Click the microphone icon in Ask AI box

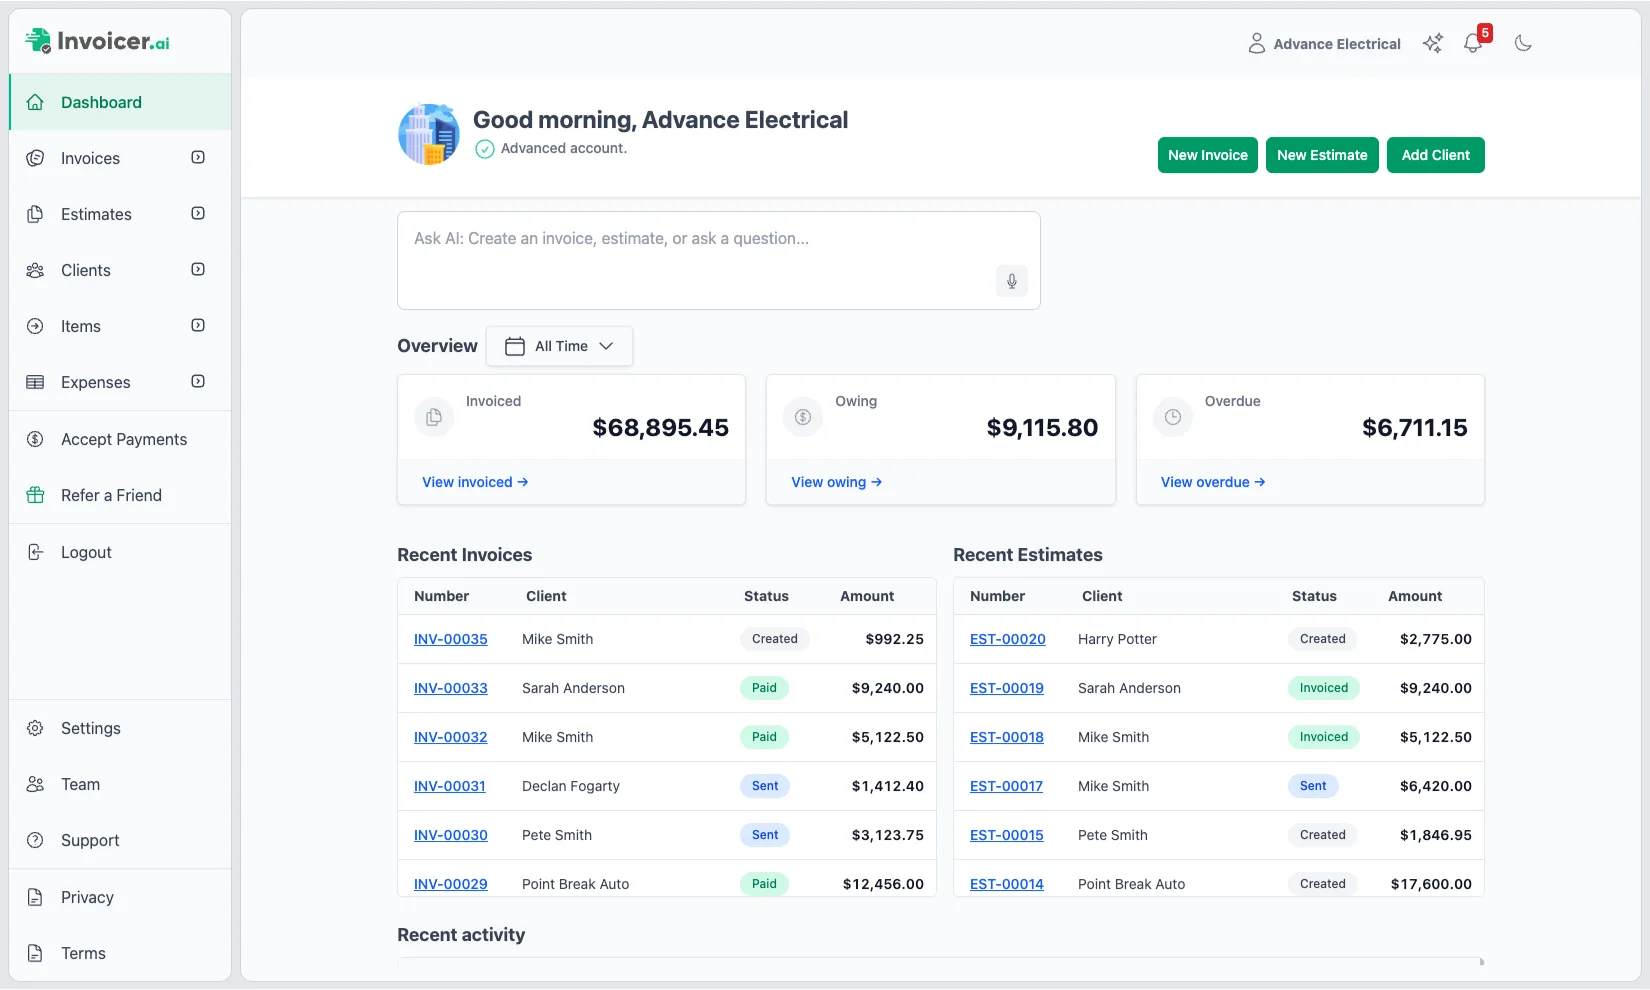click(1012, 281)
